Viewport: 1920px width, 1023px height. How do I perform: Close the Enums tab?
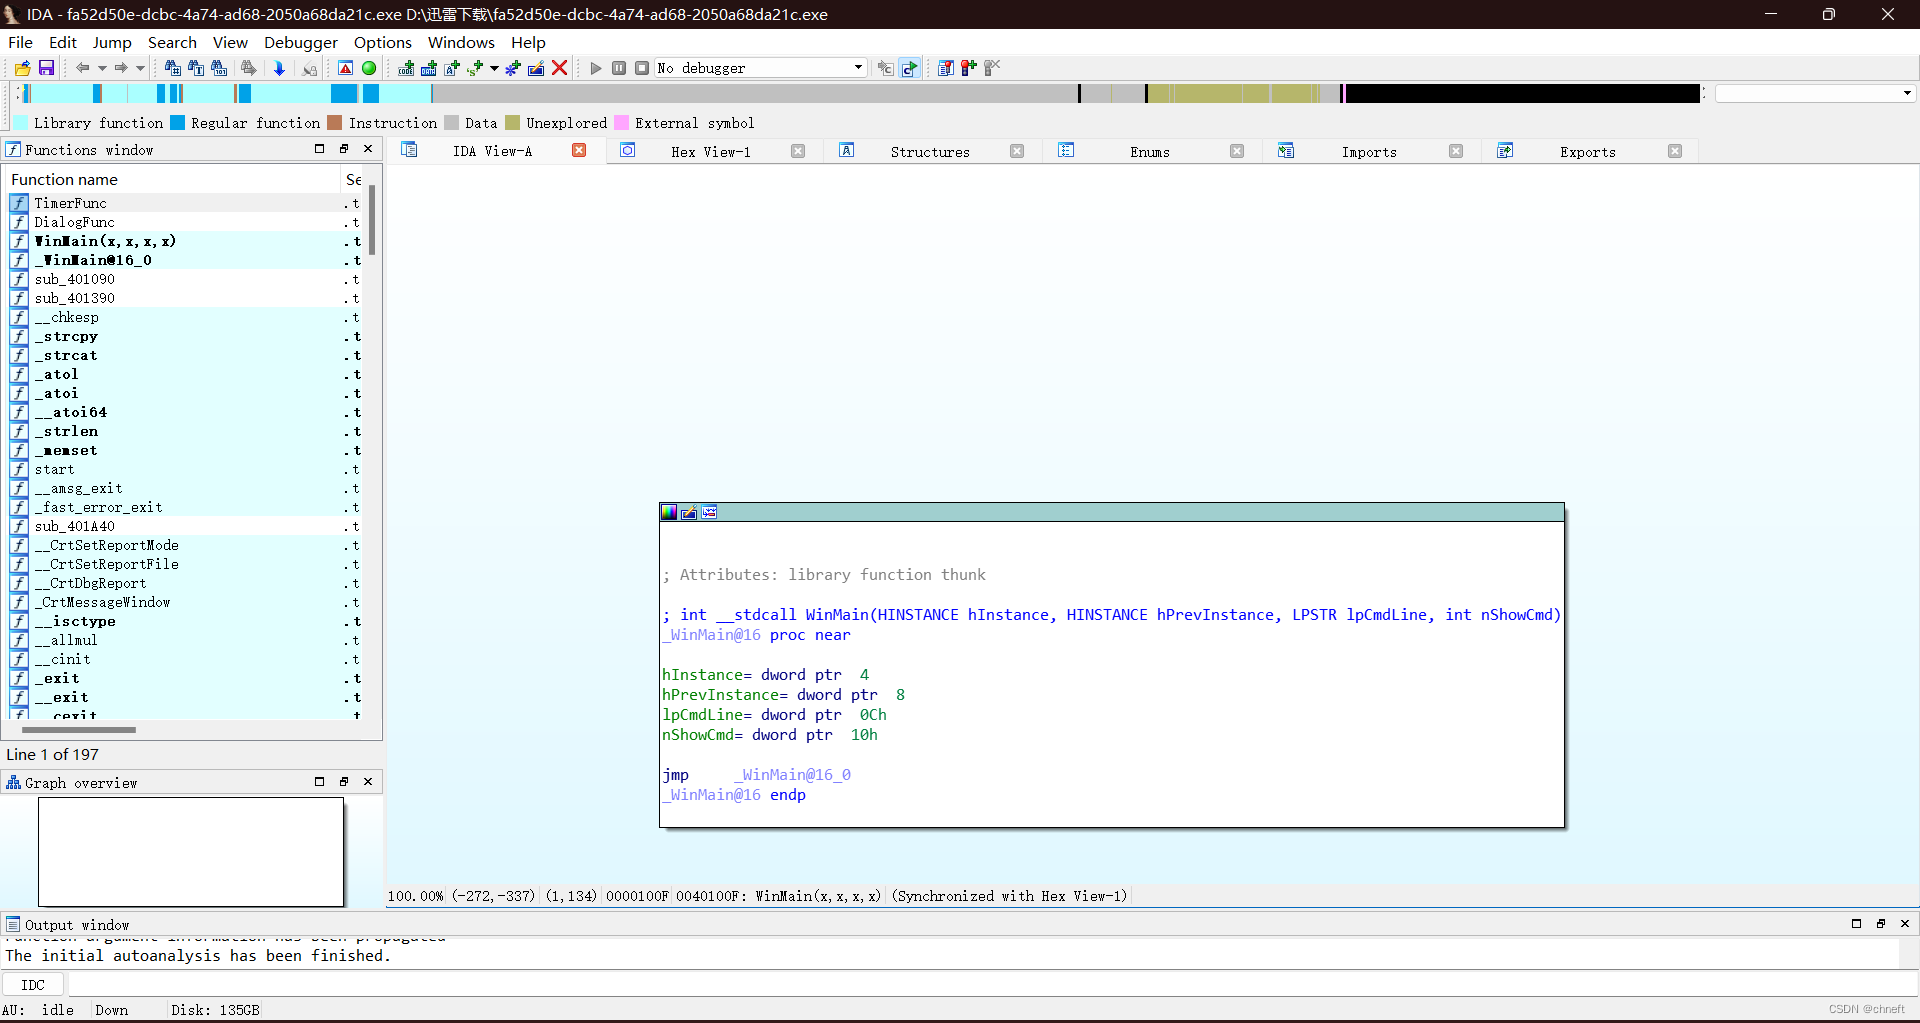(x=1237, y=151)
